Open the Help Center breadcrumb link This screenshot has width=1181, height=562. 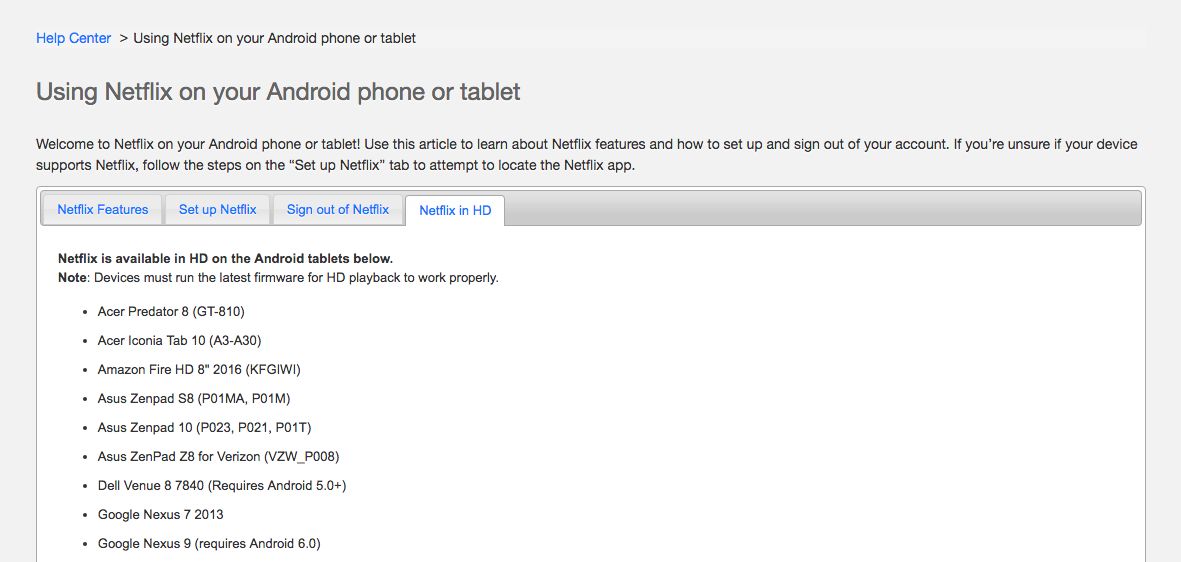73,38
